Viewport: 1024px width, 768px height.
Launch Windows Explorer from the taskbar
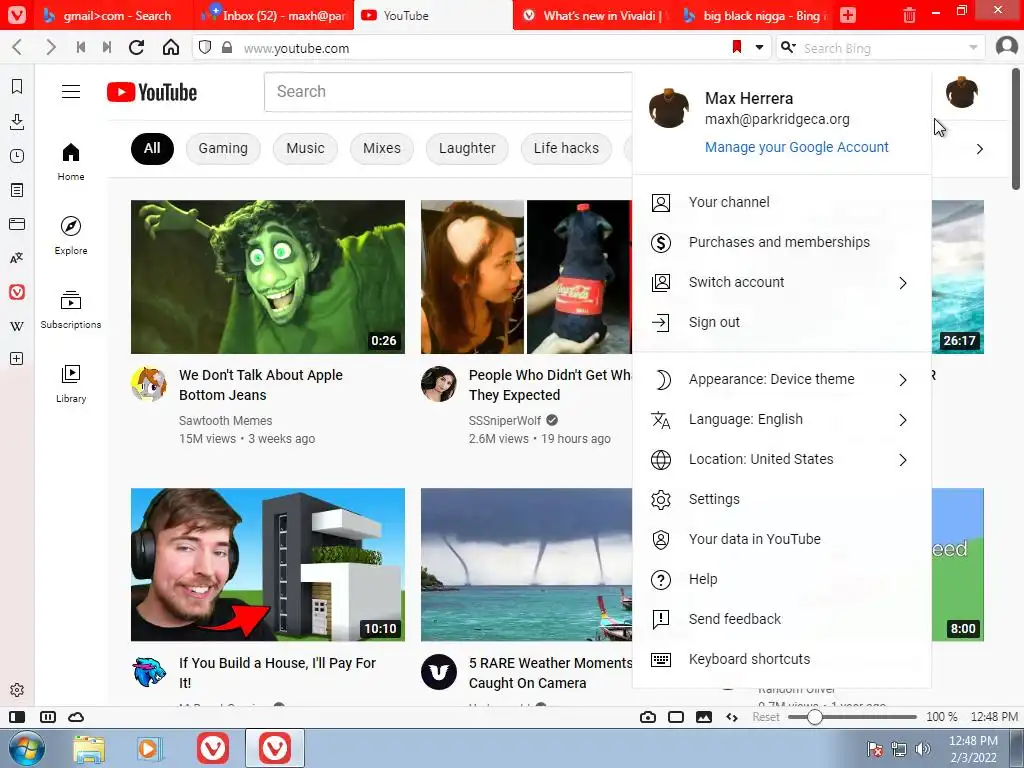pyautogui.click(x=89, y=749)
